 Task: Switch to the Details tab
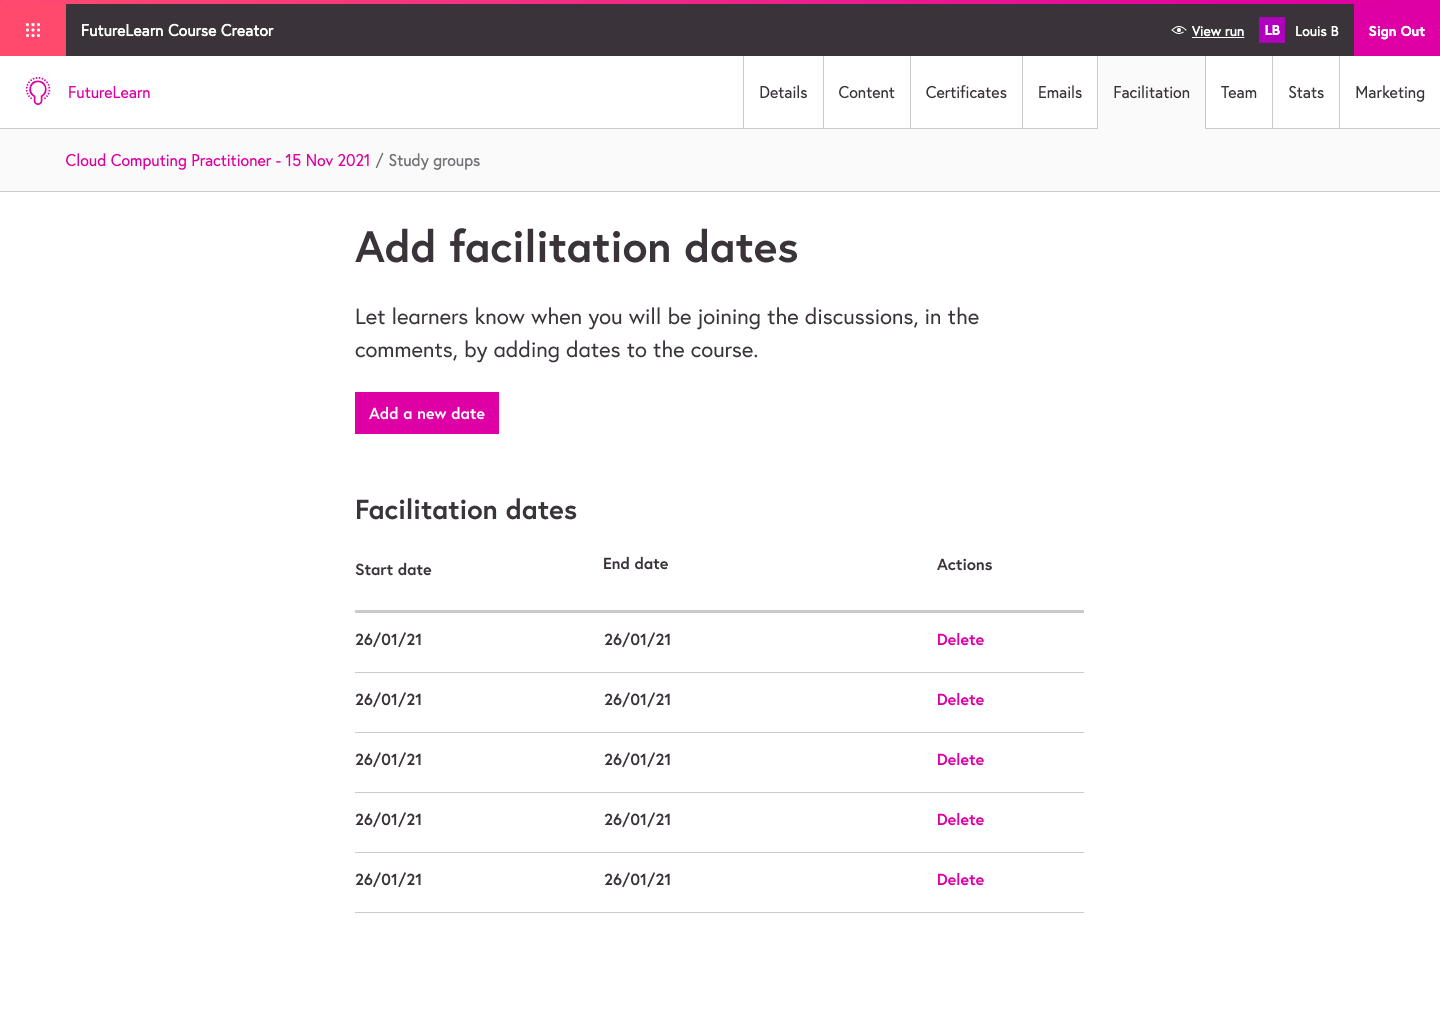pos(783,92)
